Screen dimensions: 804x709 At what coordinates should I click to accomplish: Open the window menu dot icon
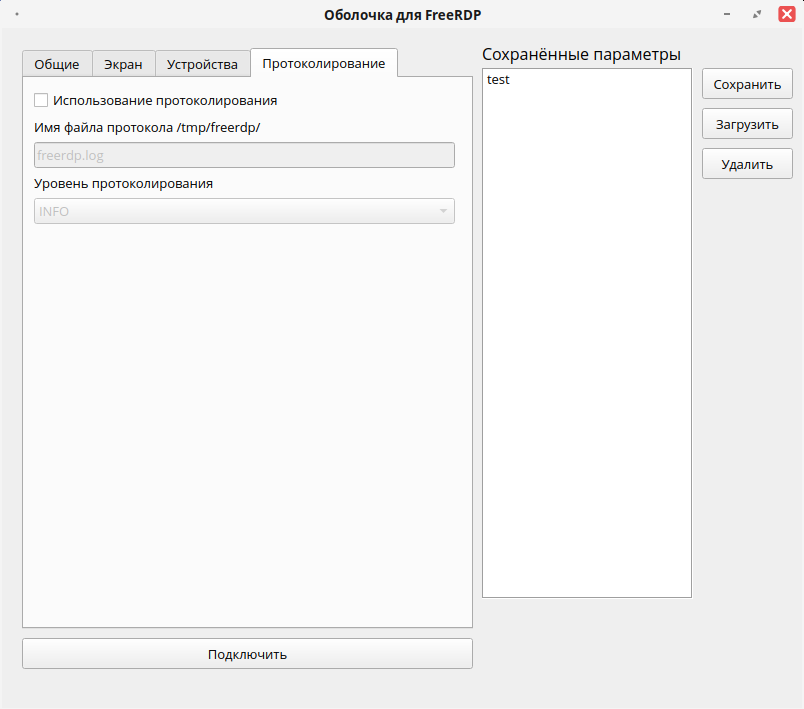[x=17, y=14]
